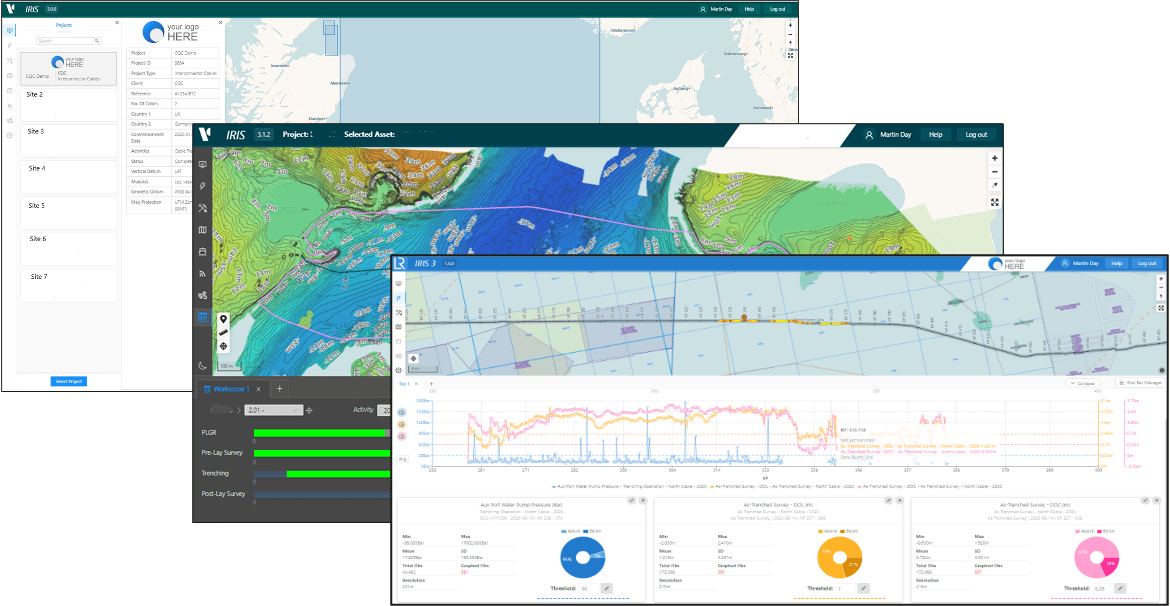
Task: Click the Select Project button
Action: pyautogui.click(x=69, y=381)
